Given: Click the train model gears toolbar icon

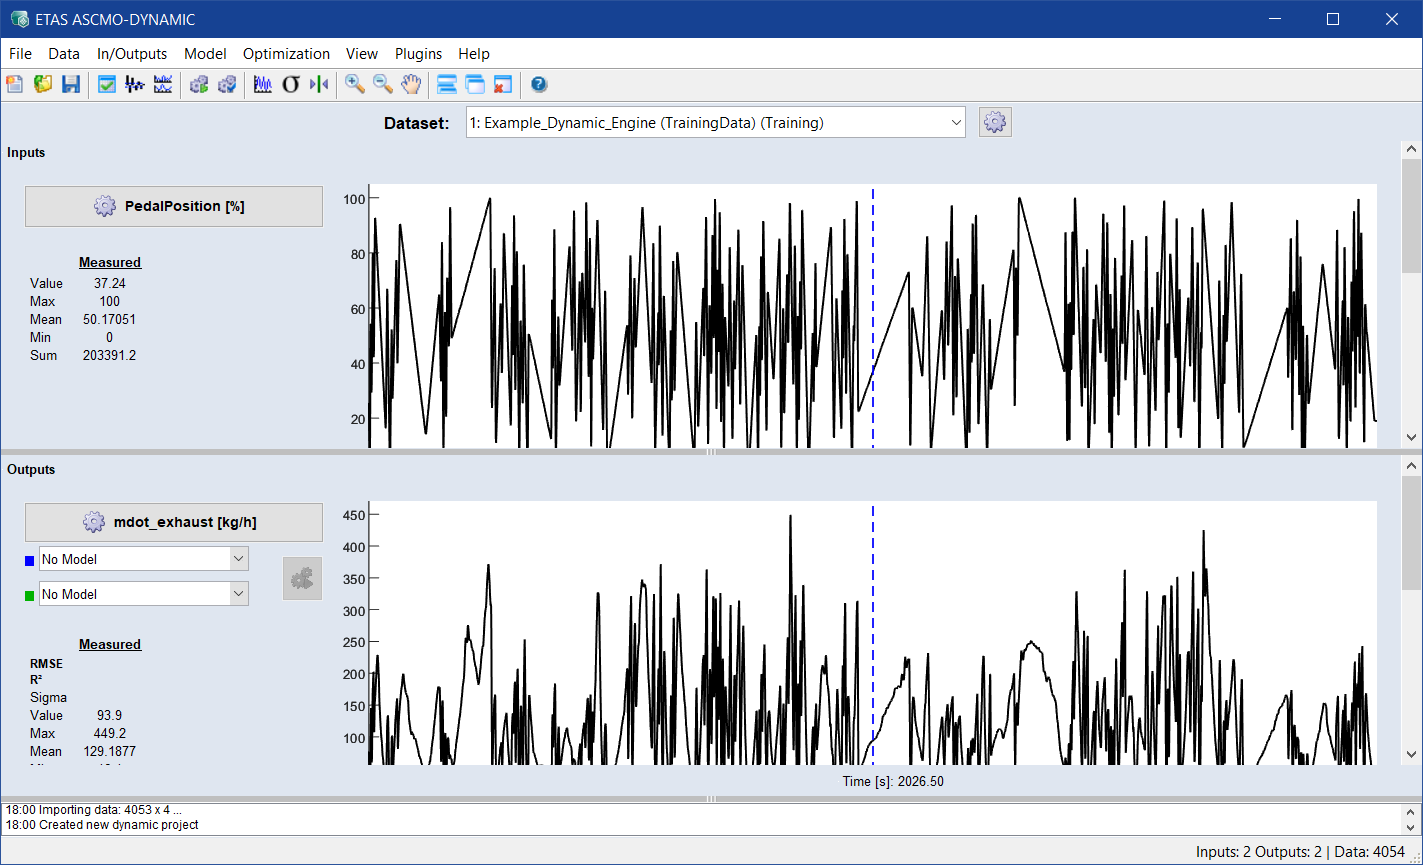Looking at the screenshot, I should pos(199,85).
